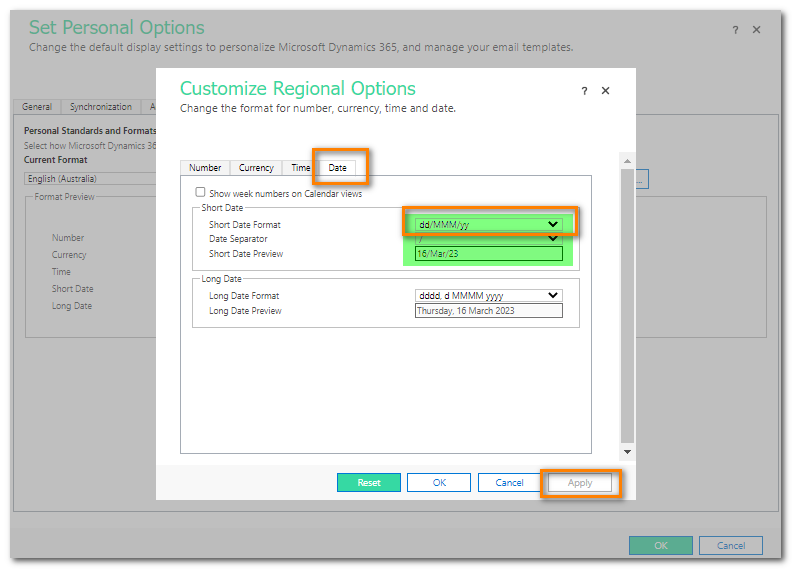This screenshot has height=569, width=792.
Task: Switch to the Number tab
Action: 205,168
